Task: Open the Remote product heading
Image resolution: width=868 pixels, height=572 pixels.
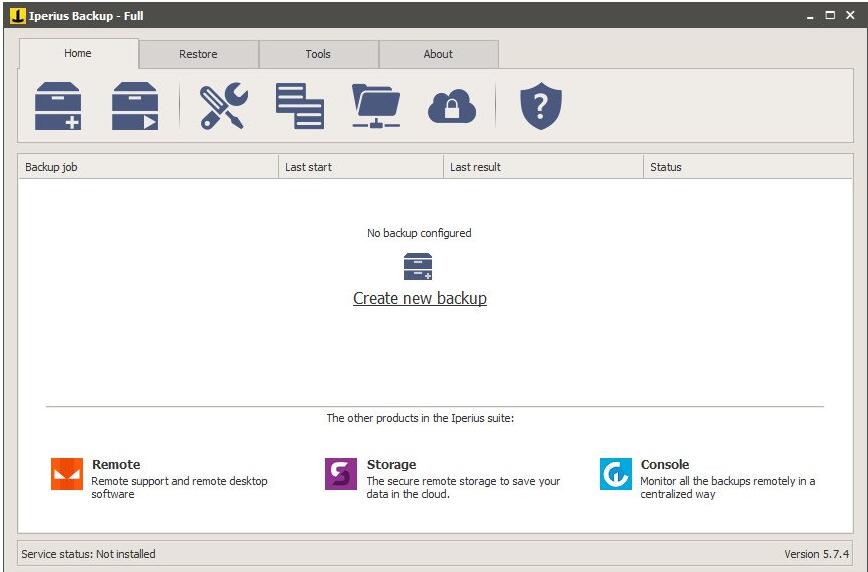Action: (x=116, y=465)
